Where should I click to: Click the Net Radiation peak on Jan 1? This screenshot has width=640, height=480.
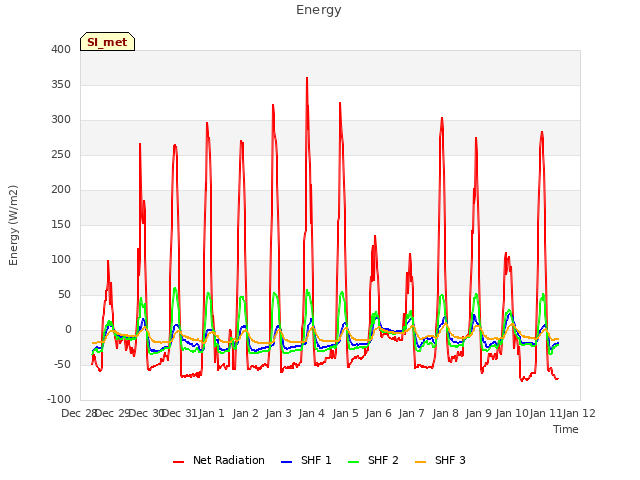pyautogui.click(x=207, y=122)
